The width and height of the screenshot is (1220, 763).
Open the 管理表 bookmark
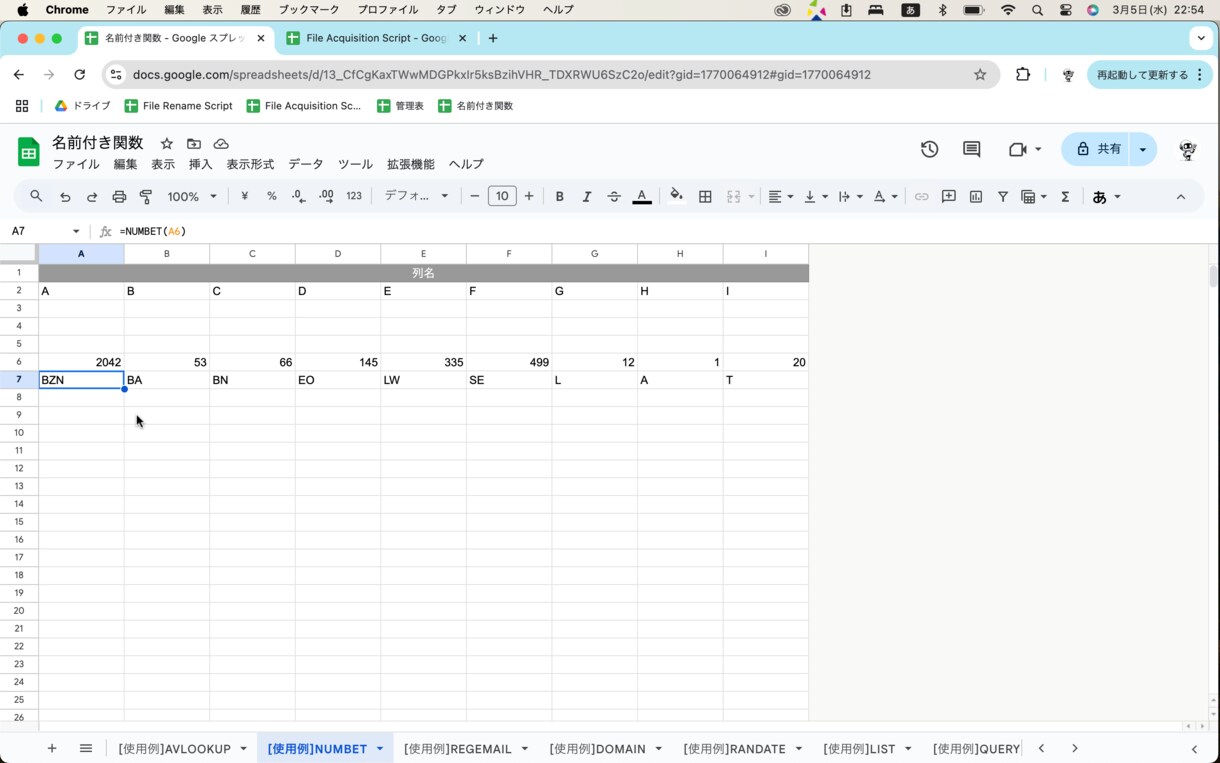point(400,106)
